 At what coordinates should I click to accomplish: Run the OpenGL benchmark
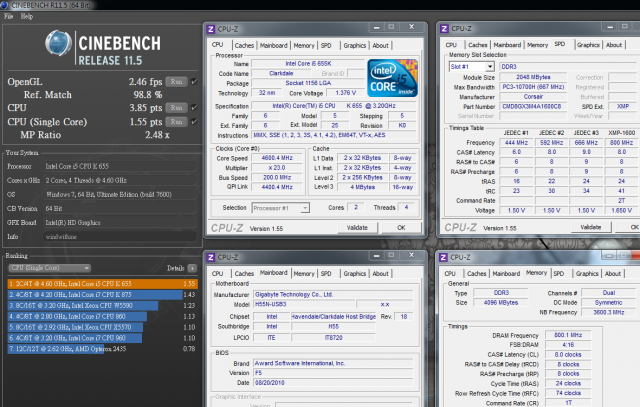click(177, 82)
